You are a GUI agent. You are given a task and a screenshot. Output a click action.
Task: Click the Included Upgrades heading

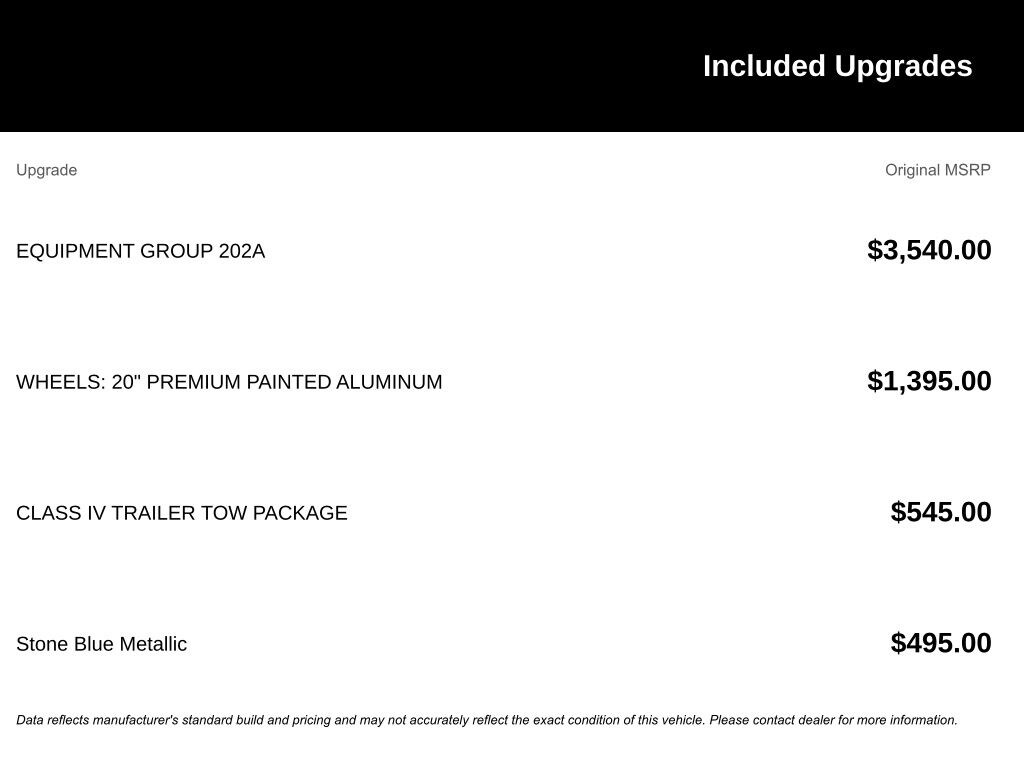[837, 66]
